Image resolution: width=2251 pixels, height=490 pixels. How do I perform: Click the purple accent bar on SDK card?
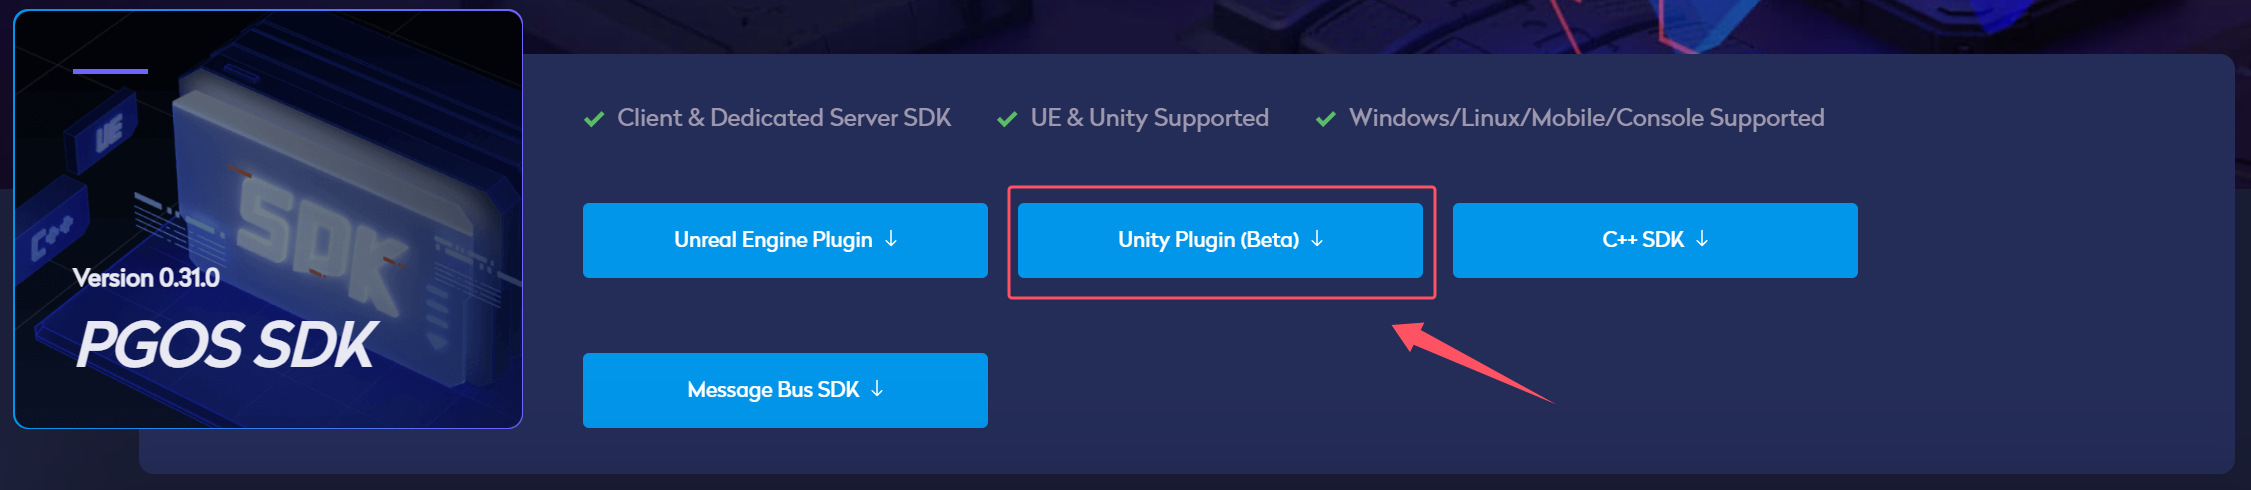pyautogui.click(x=110, y=71)
